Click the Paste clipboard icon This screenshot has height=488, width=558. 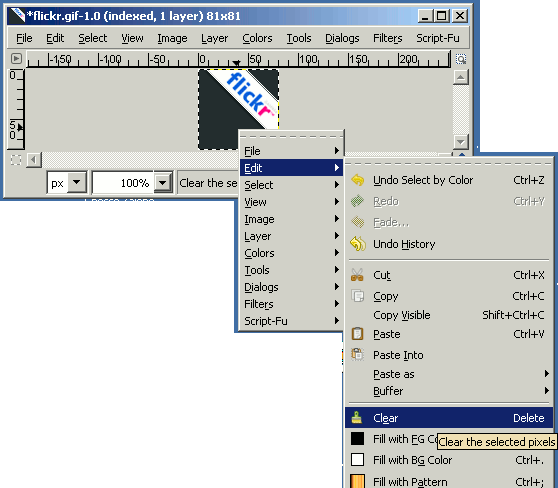(x=357, y=334)
